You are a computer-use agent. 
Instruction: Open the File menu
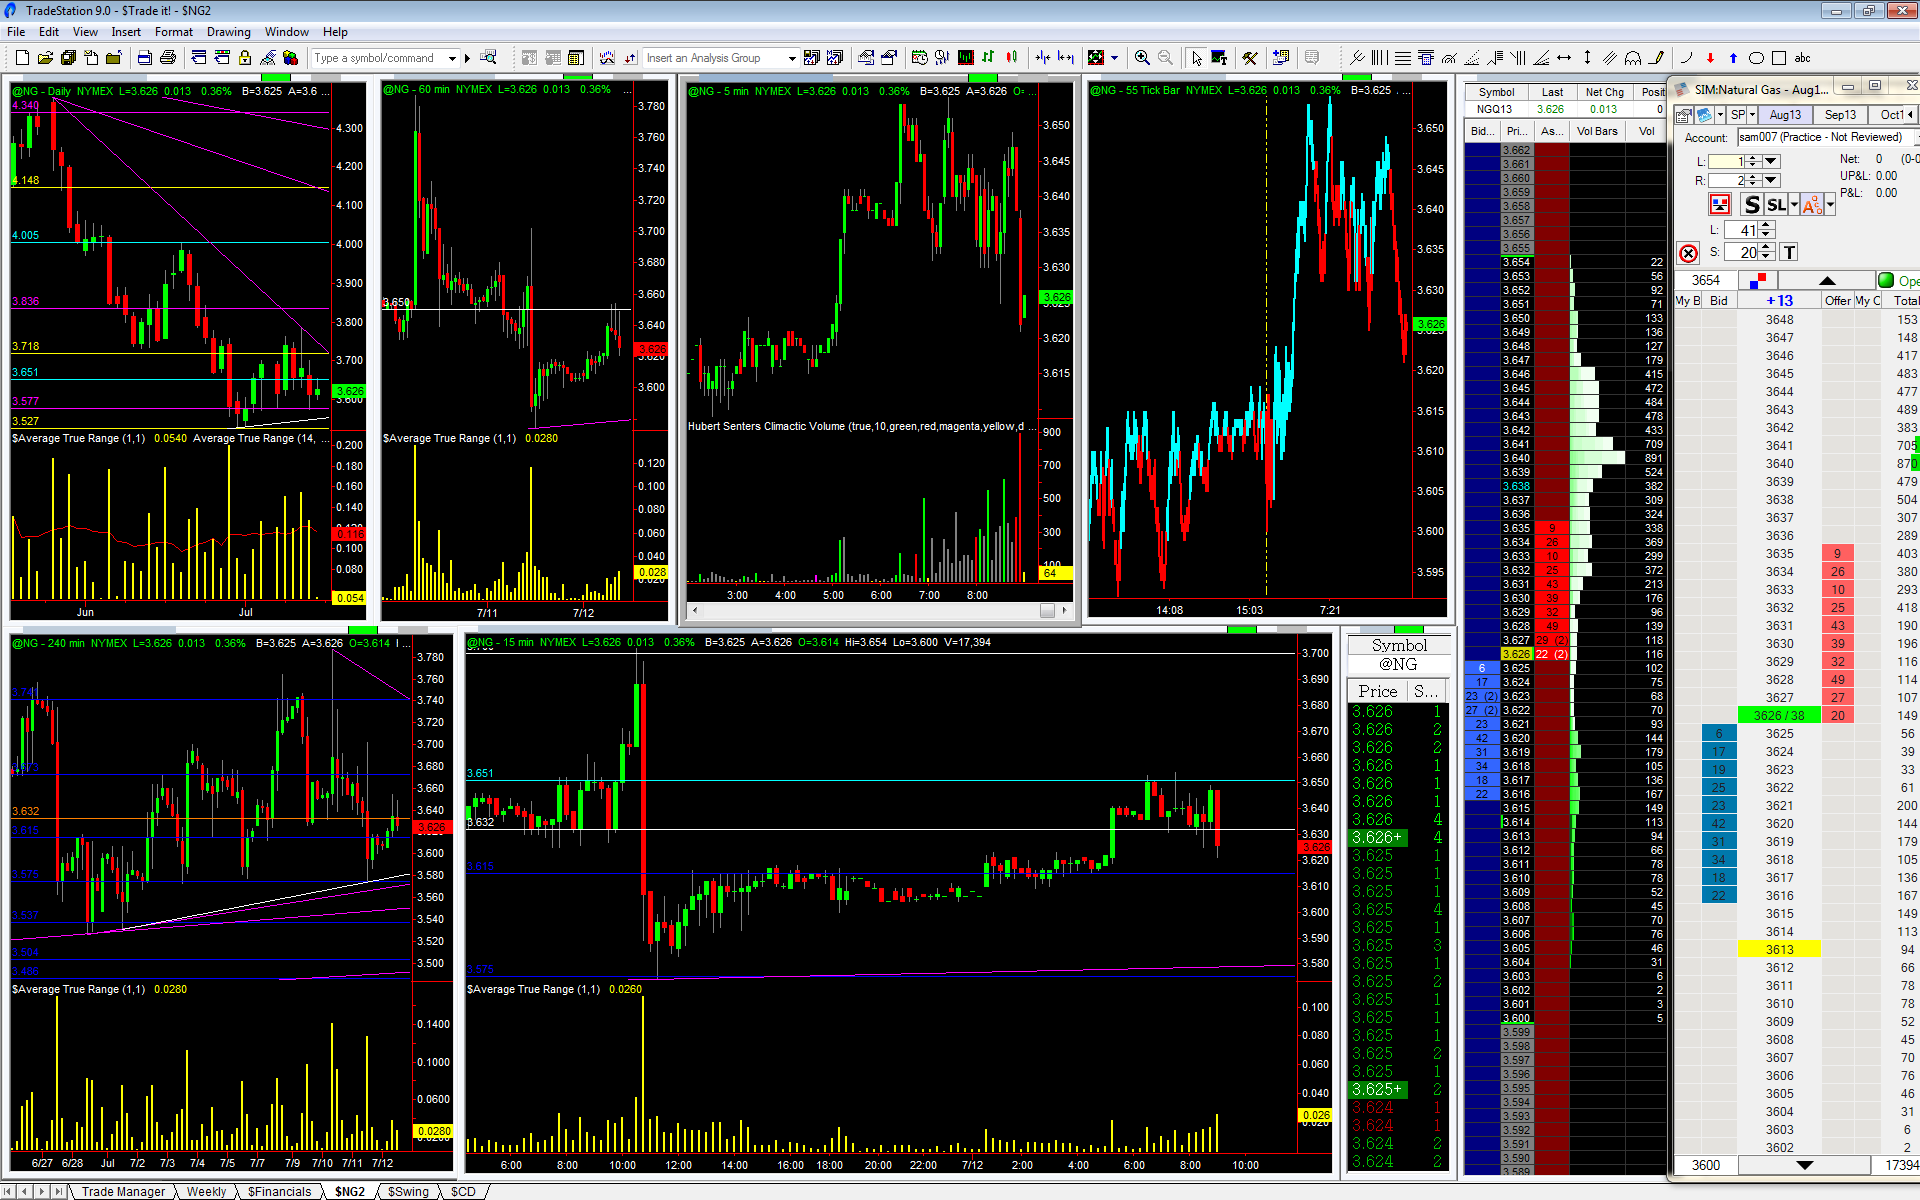[x=16, y=32]
